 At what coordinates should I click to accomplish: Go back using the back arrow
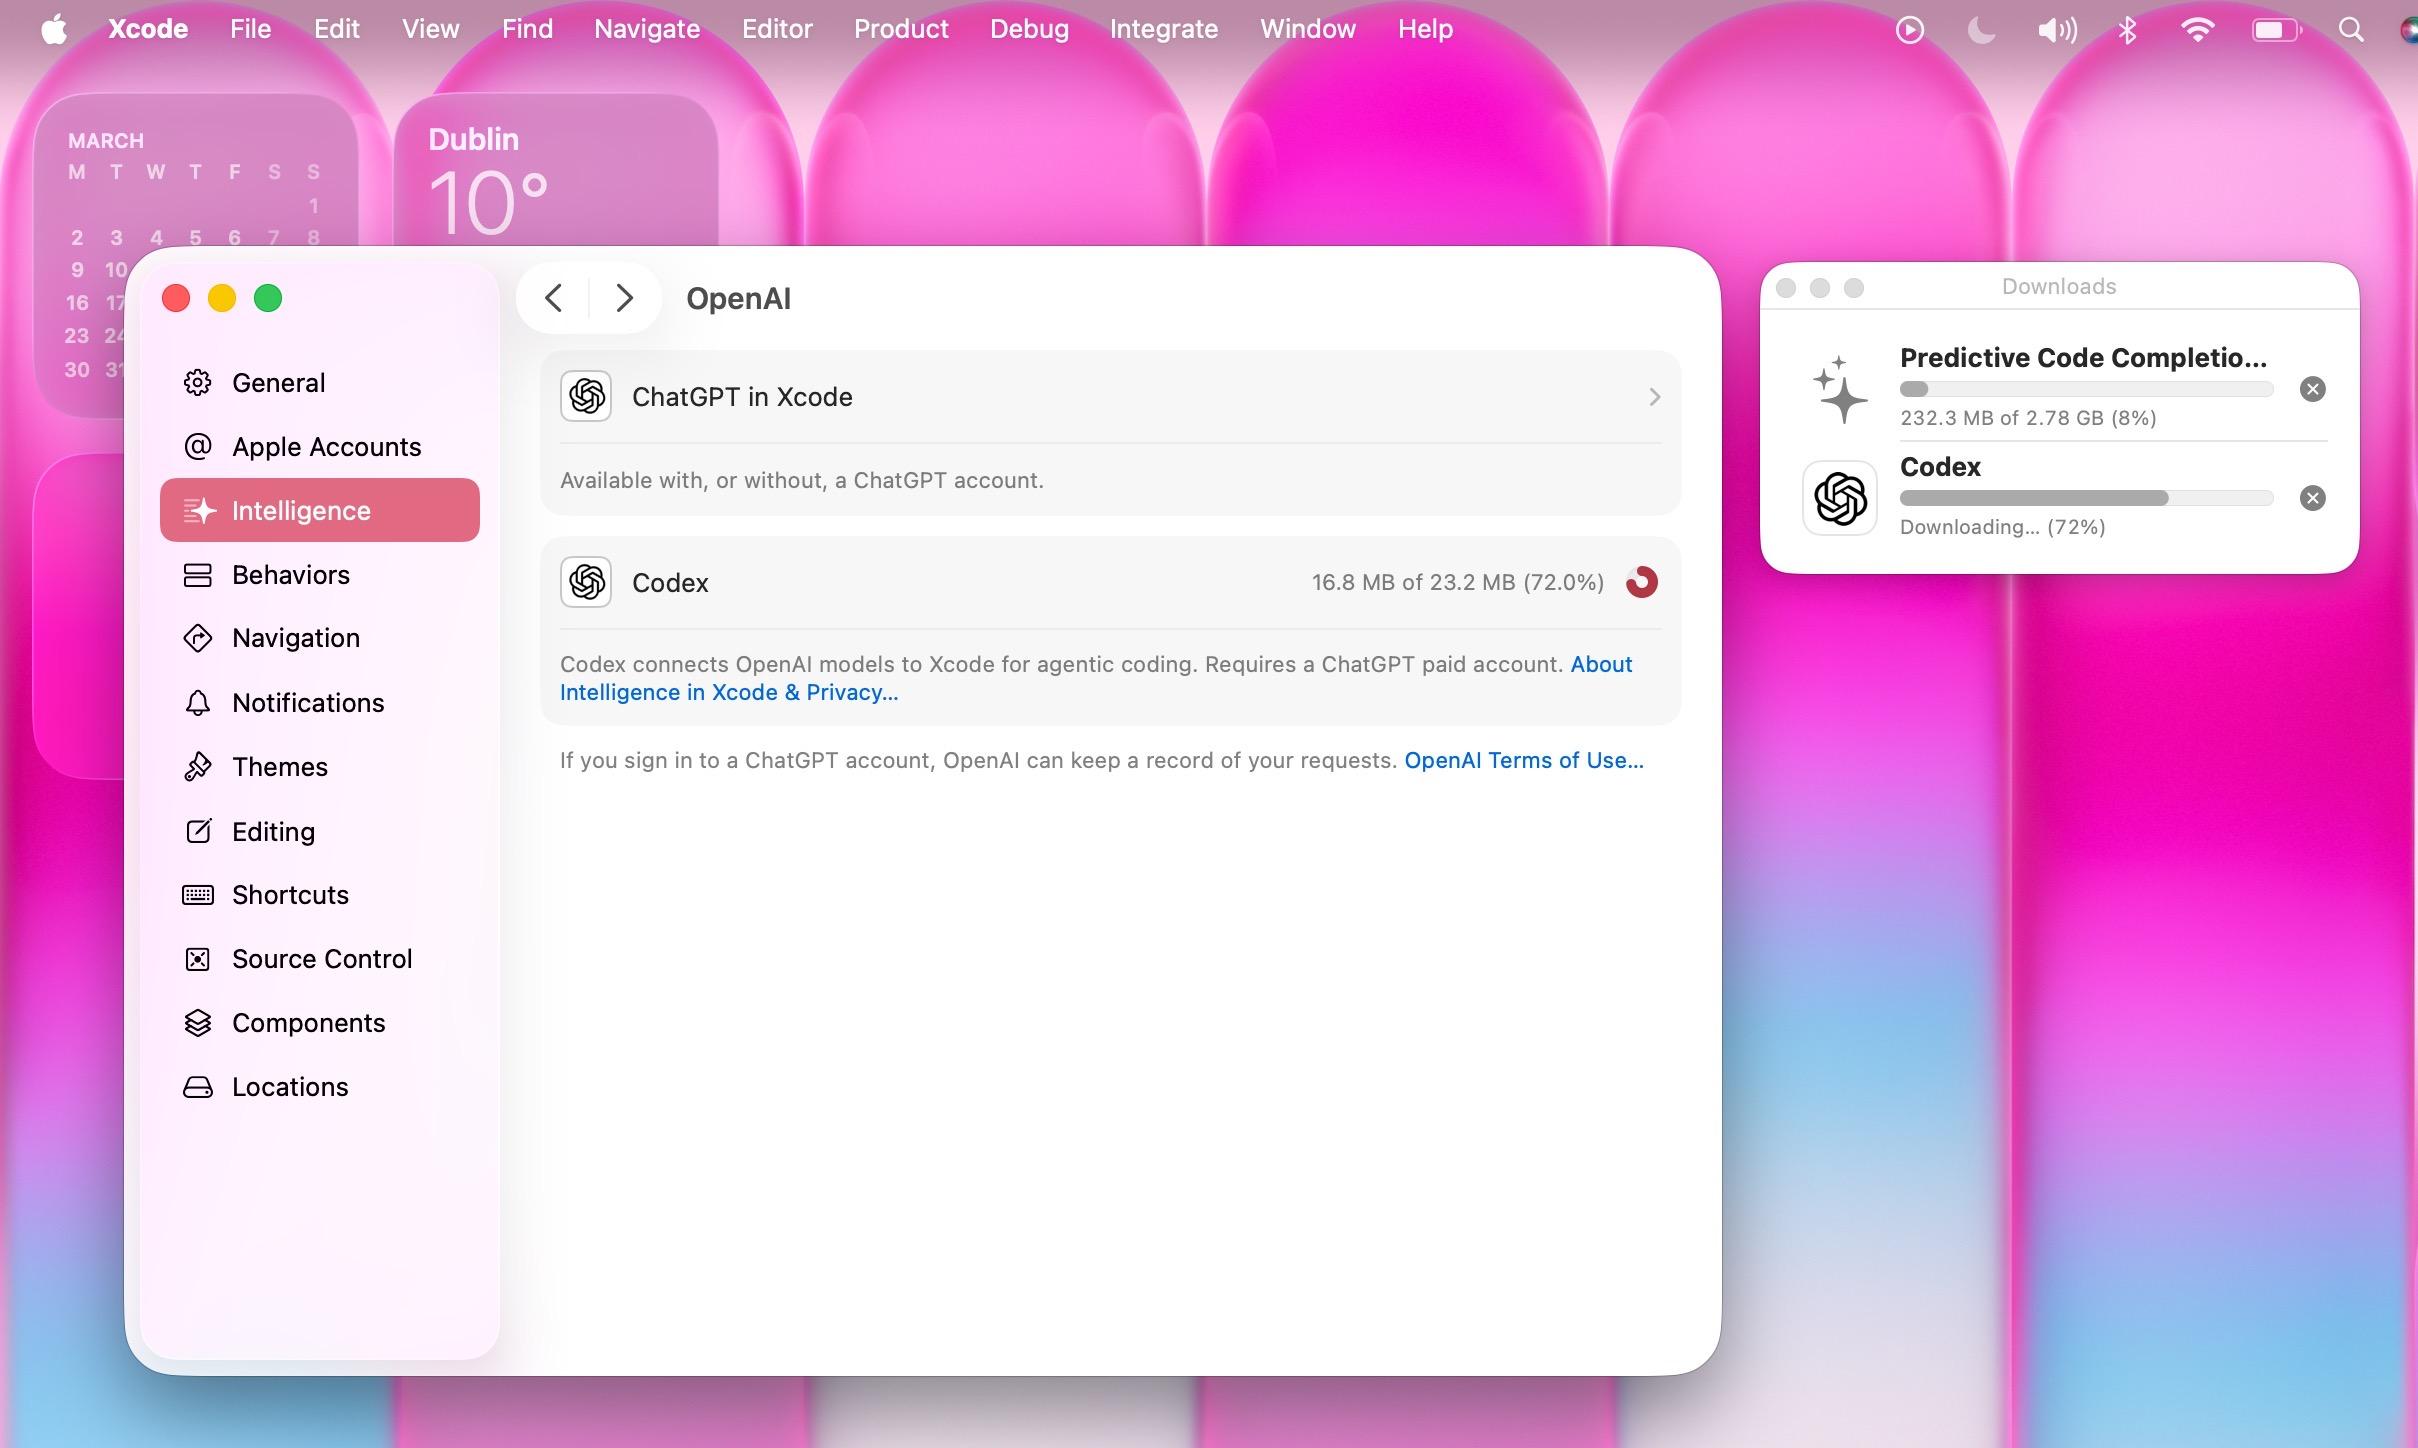pos(553,298)
